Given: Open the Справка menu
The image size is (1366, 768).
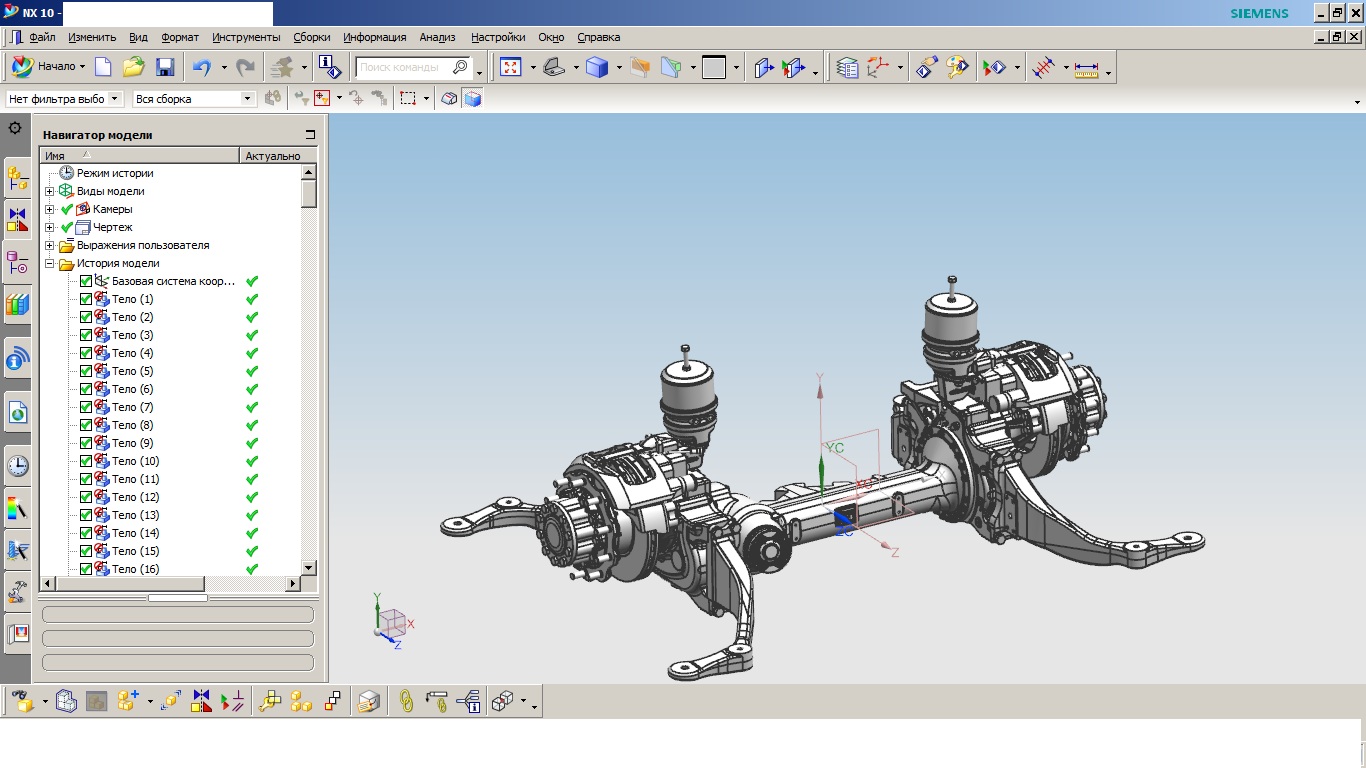Looking at the screenshot, I should pos(598,37).
